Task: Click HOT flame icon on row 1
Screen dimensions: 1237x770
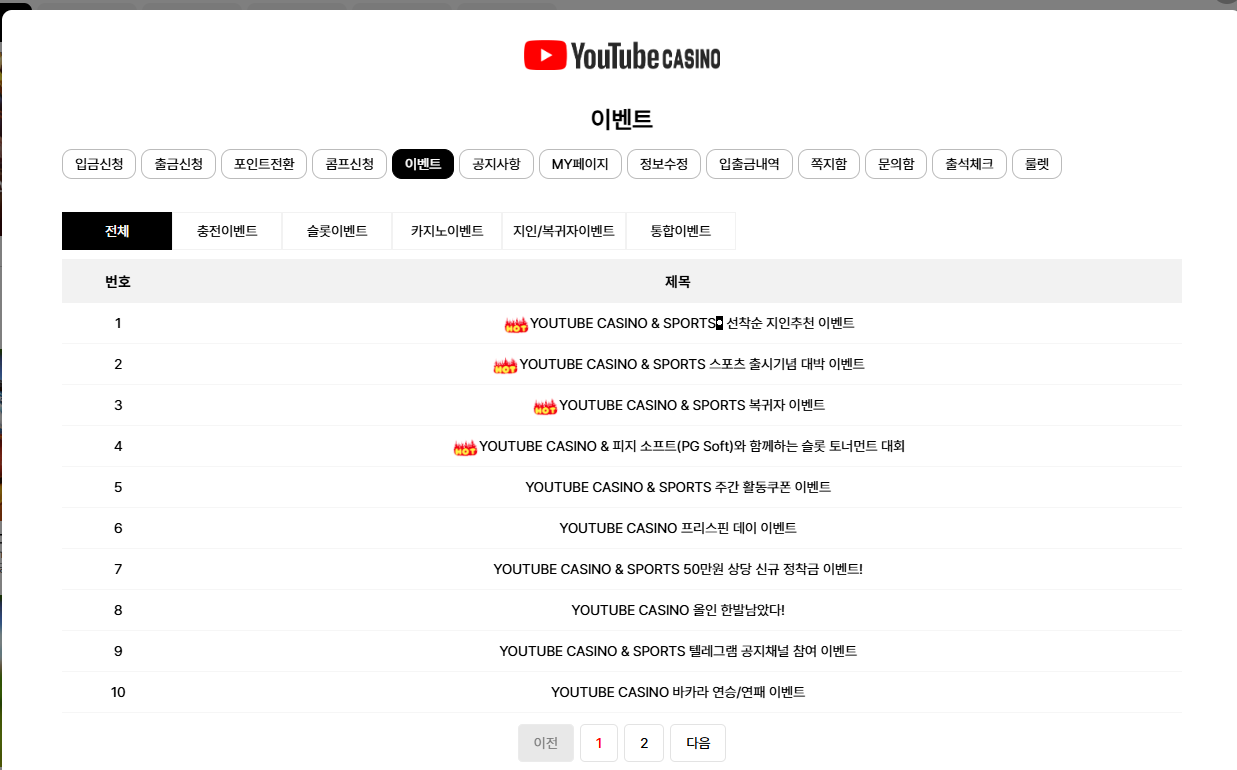Action: pos(516,324)
